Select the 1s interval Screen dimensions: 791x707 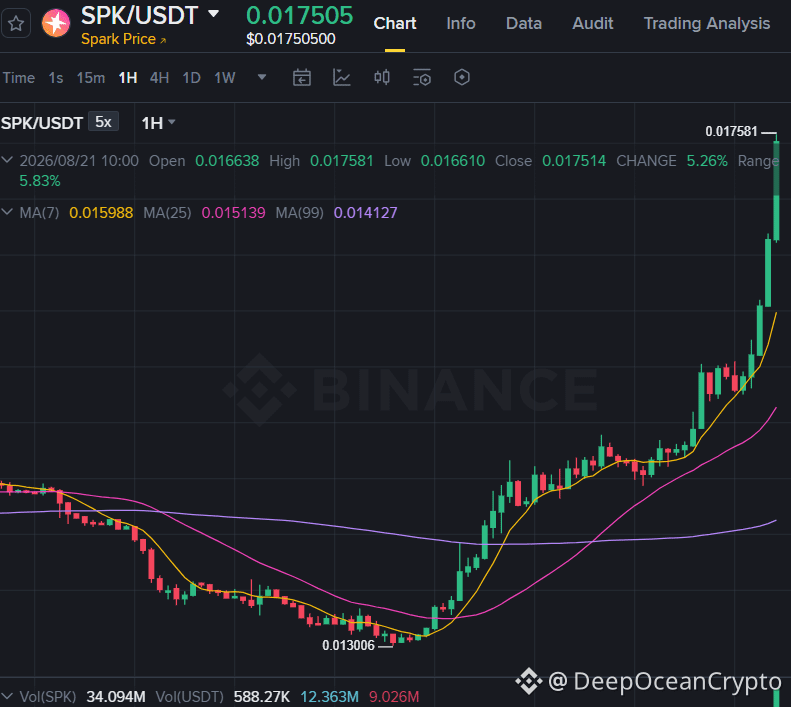tap(55, 78)
